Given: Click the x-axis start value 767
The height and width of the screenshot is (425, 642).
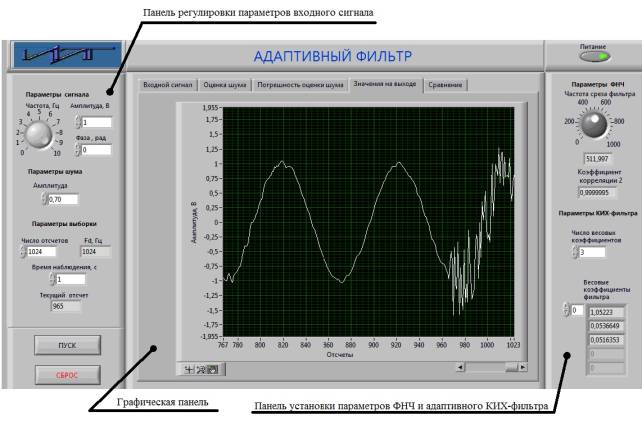Looking at the screenshot, I should pos(223,345).
